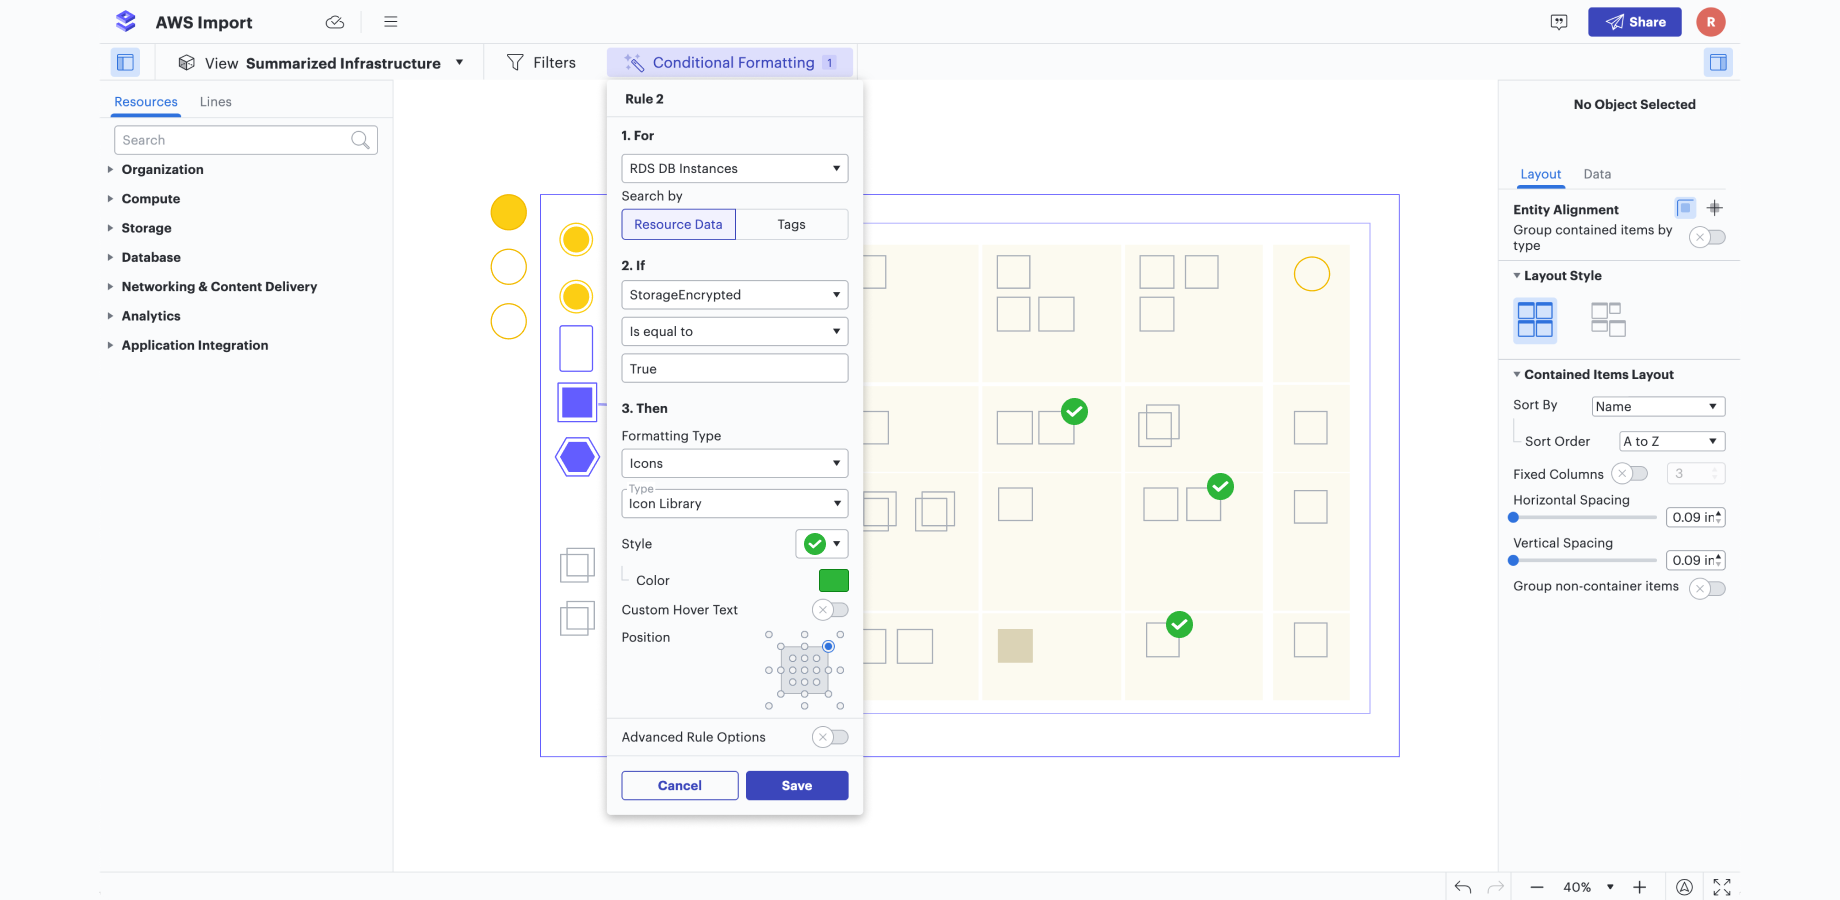This screenshot has height=900, width=1840.
Task: Focus the resources Search field
Action: tap(246, 140)
